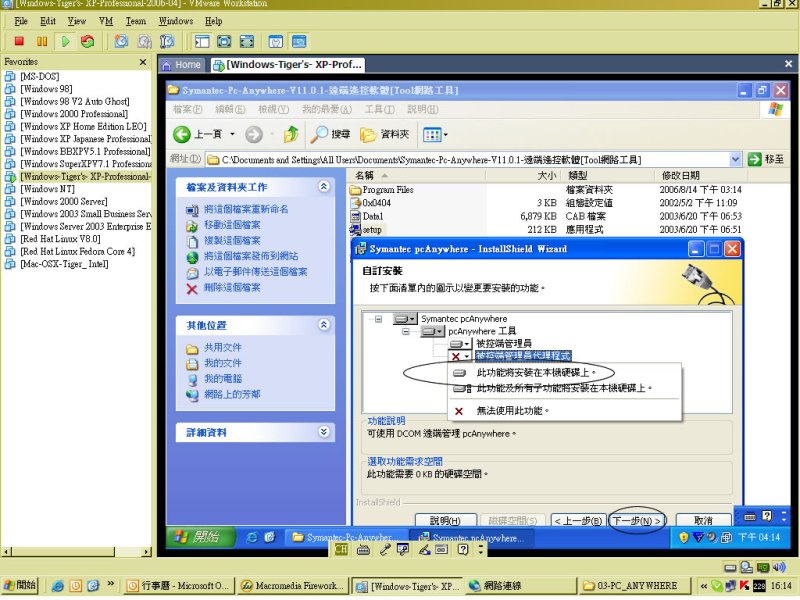The image size is (800, 600).
Task: Collapse the 檔案及資料夾工作 panel chevron
Action: [323, 187]
